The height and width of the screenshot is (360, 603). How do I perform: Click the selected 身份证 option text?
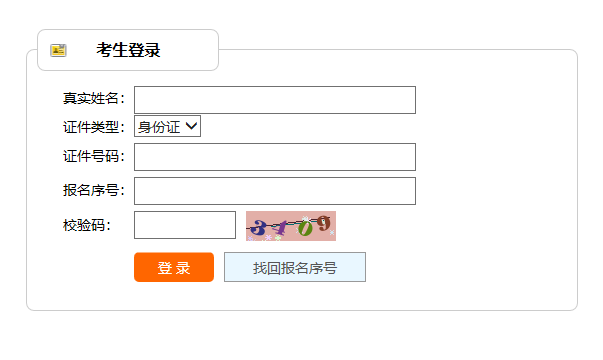(x=159, y=127)
